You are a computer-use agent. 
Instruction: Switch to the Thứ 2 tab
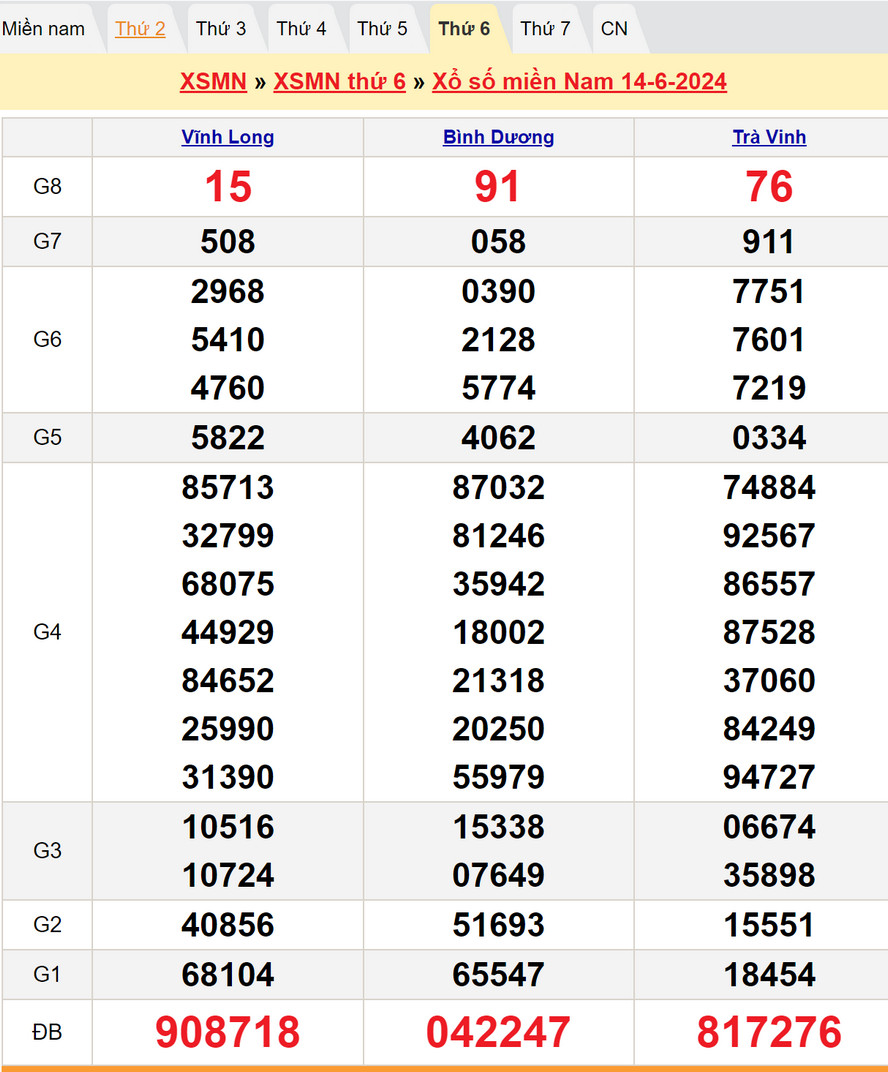(140, 29)
